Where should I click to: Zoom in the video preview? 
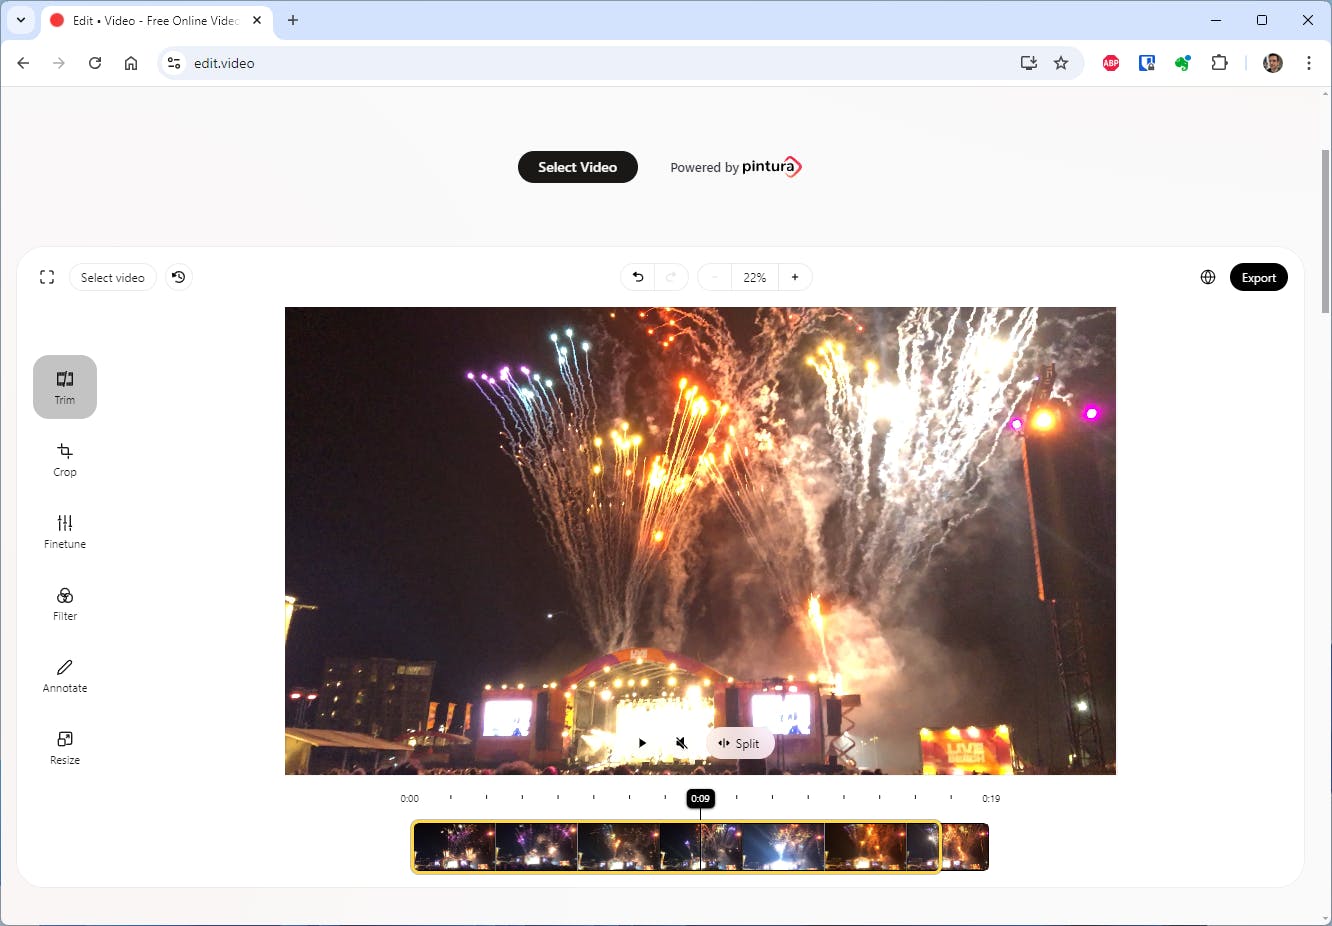(x=795, y=277)
